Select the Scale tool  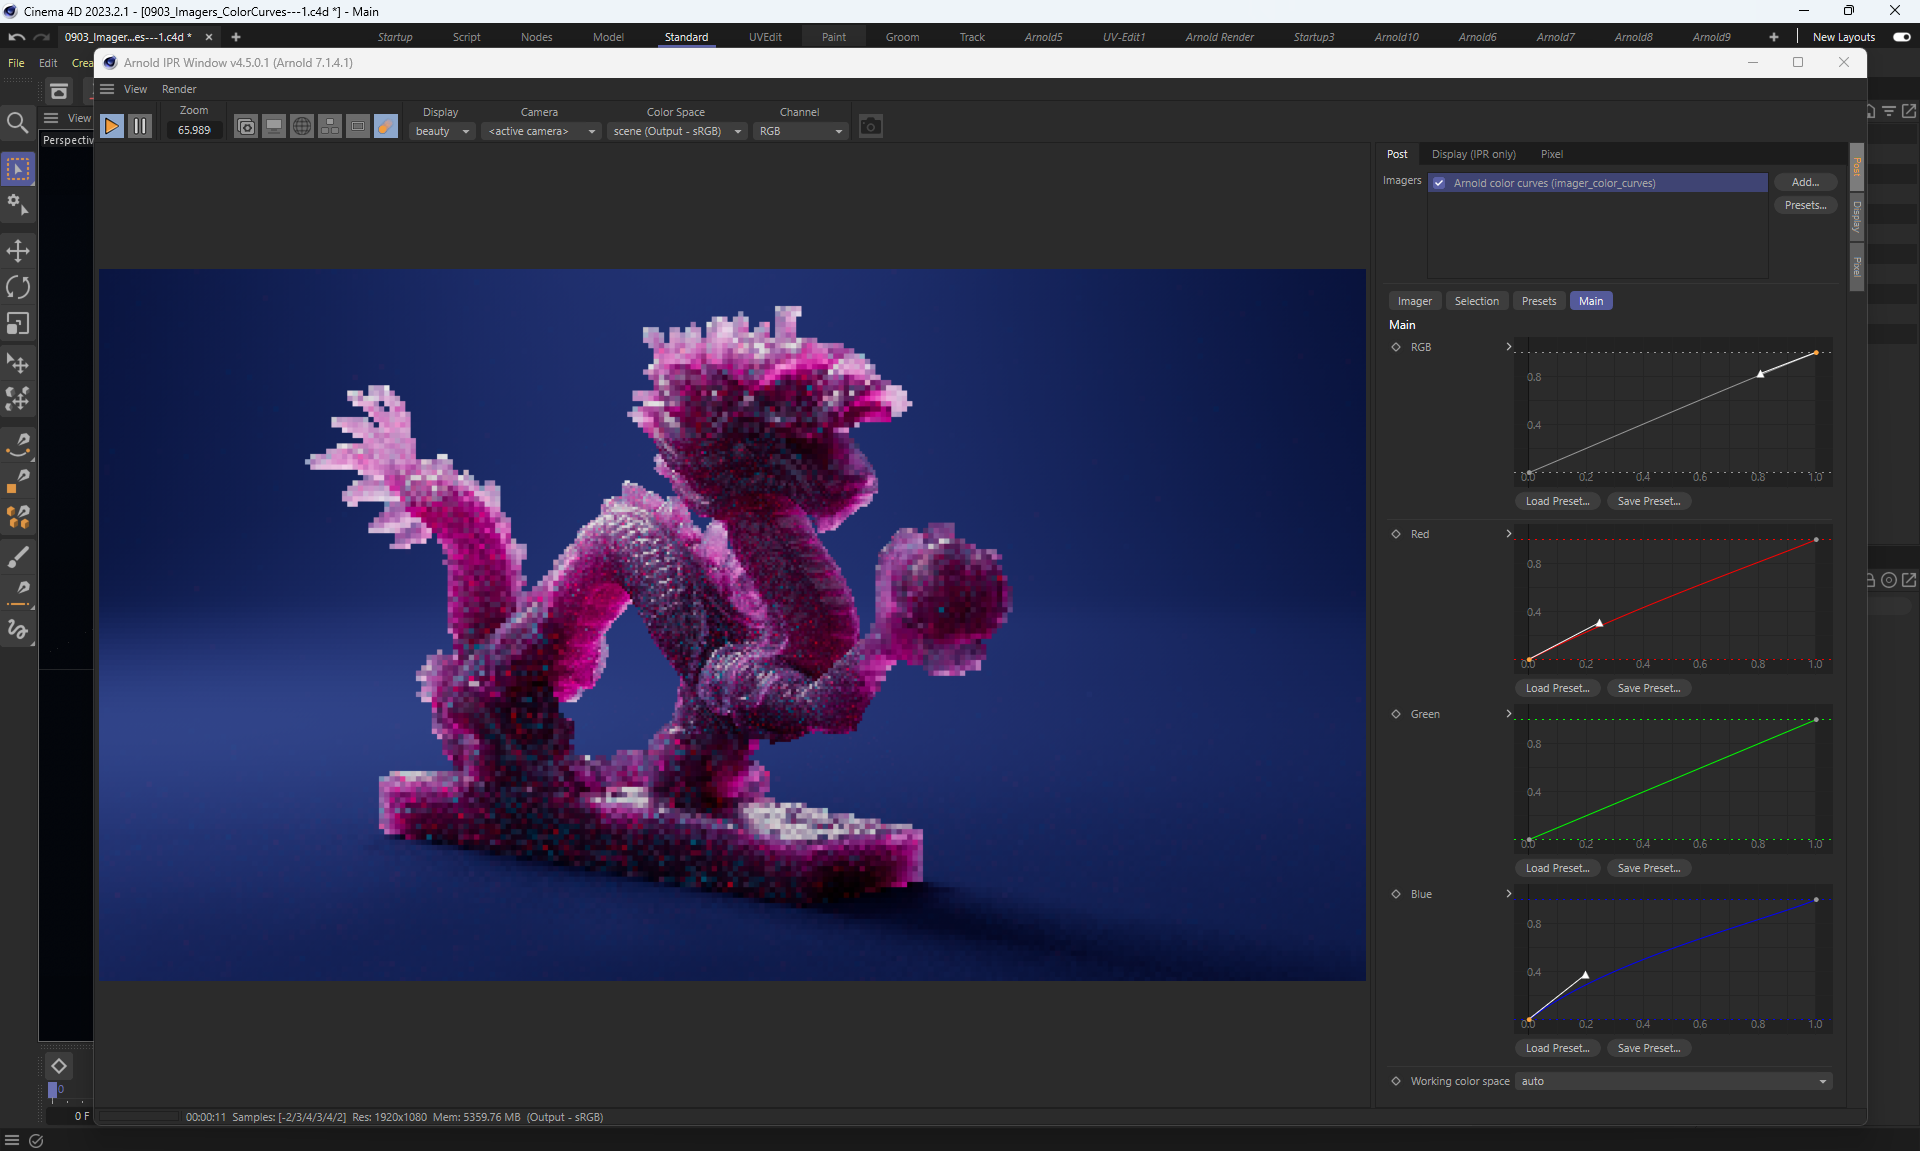18,324
